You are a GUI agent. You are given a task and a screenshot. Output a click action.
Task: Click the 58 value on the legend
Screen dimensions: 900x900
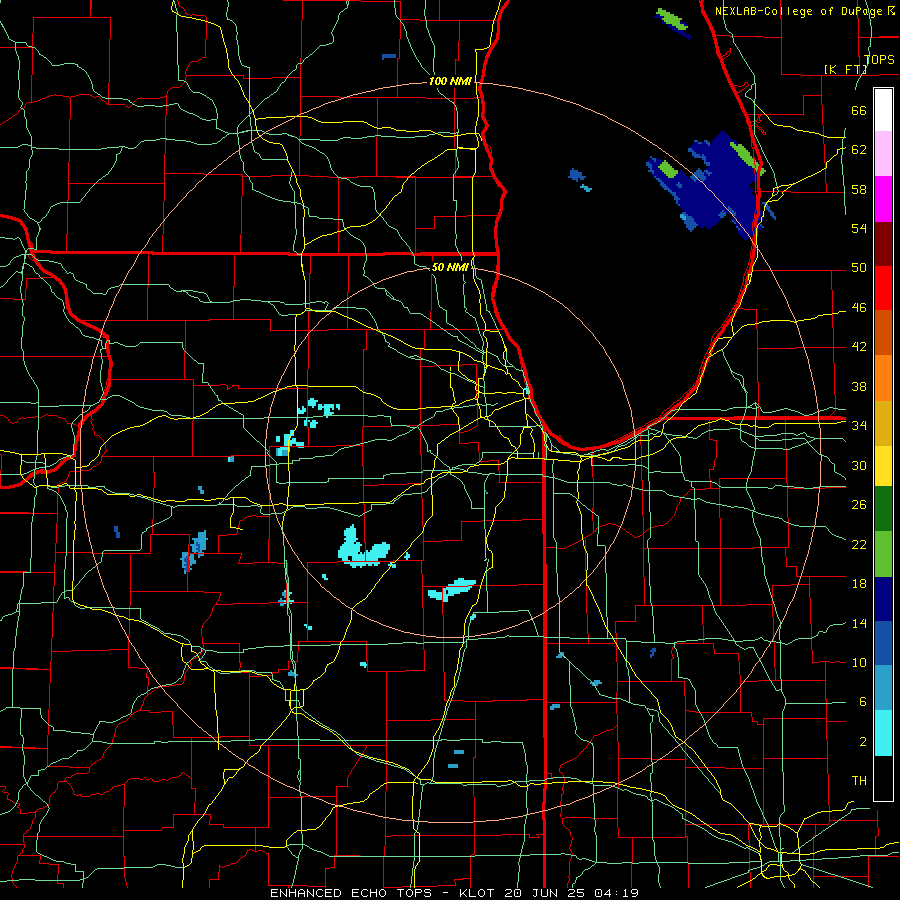pos(859,189)
